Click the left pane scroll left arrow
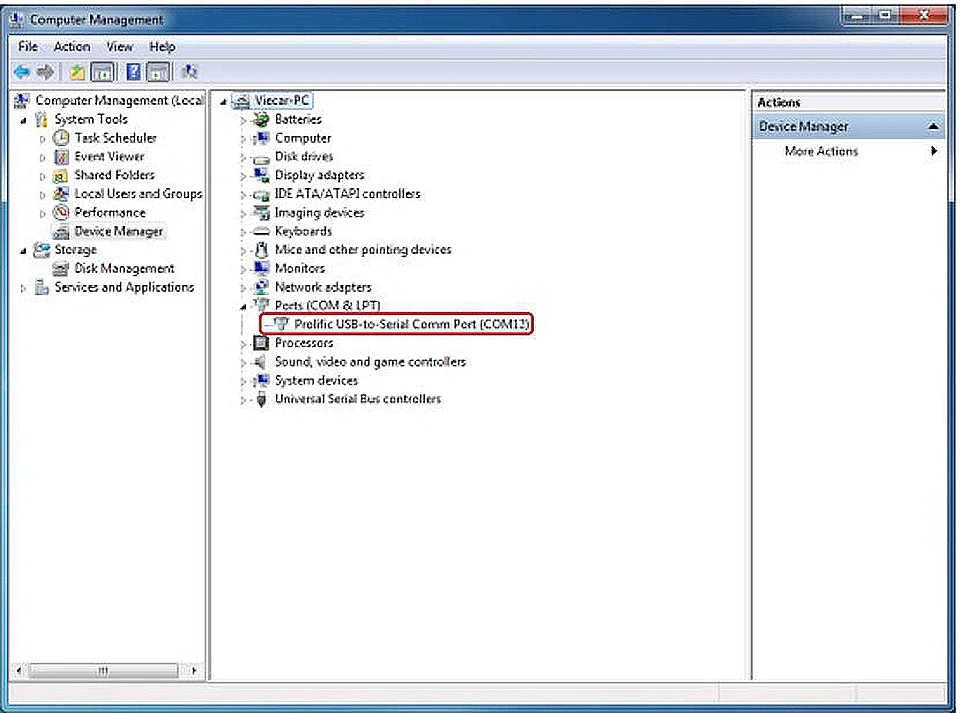This screenshot has height=713, width=960. point(19,671)
